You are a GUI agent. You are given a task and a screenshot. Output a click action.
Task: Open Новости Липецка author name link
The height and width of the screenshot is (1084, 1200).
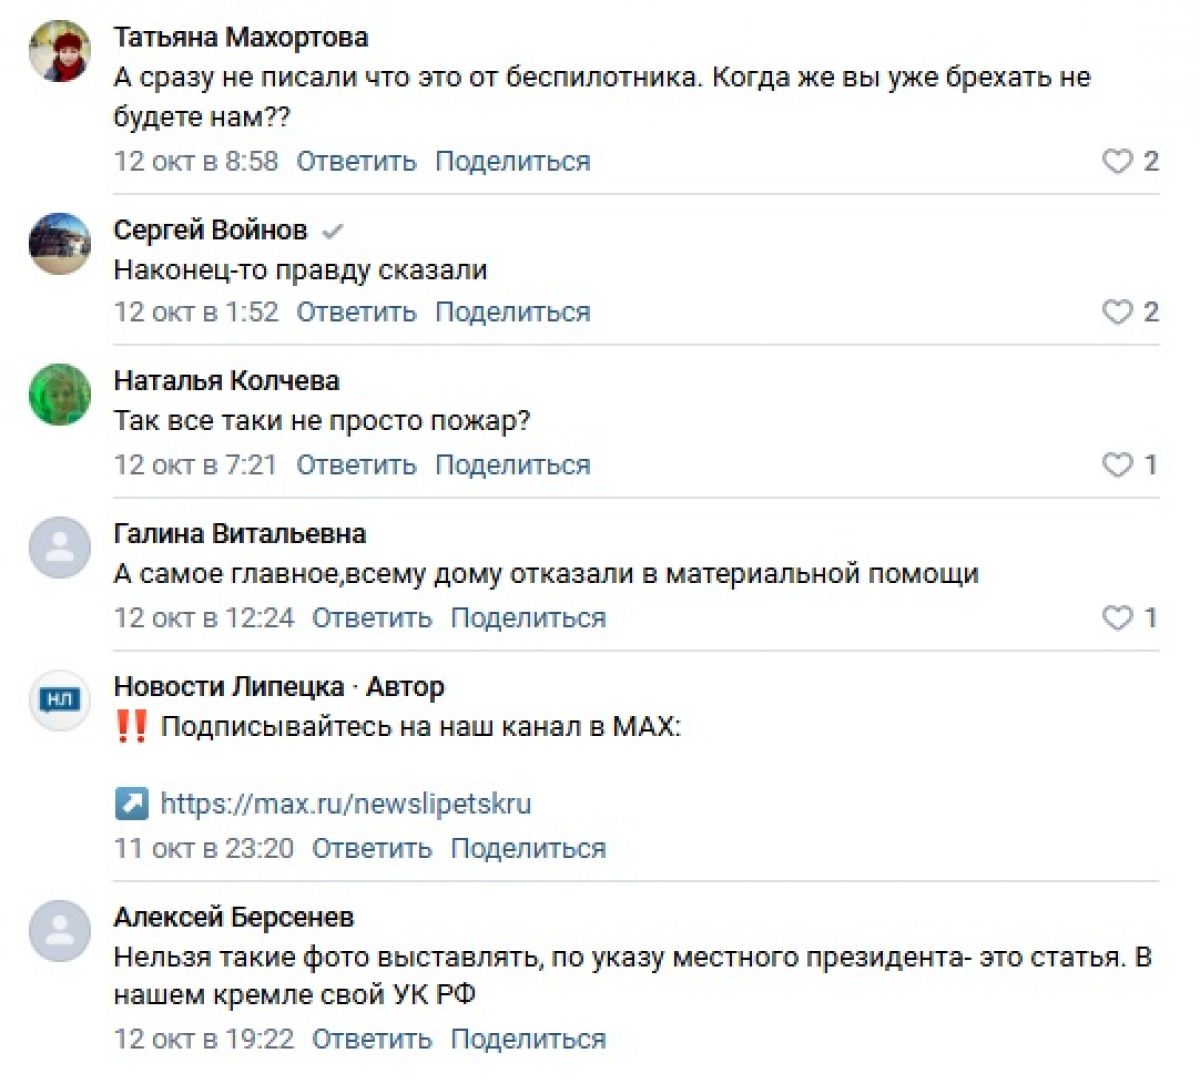tap(229, 687)
